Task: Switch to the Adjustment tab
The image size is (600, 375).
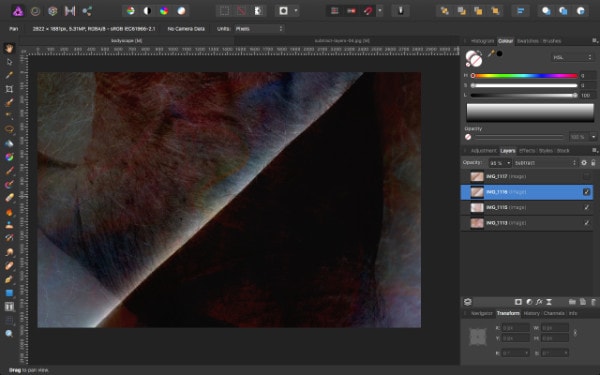Action: point(483,151)
